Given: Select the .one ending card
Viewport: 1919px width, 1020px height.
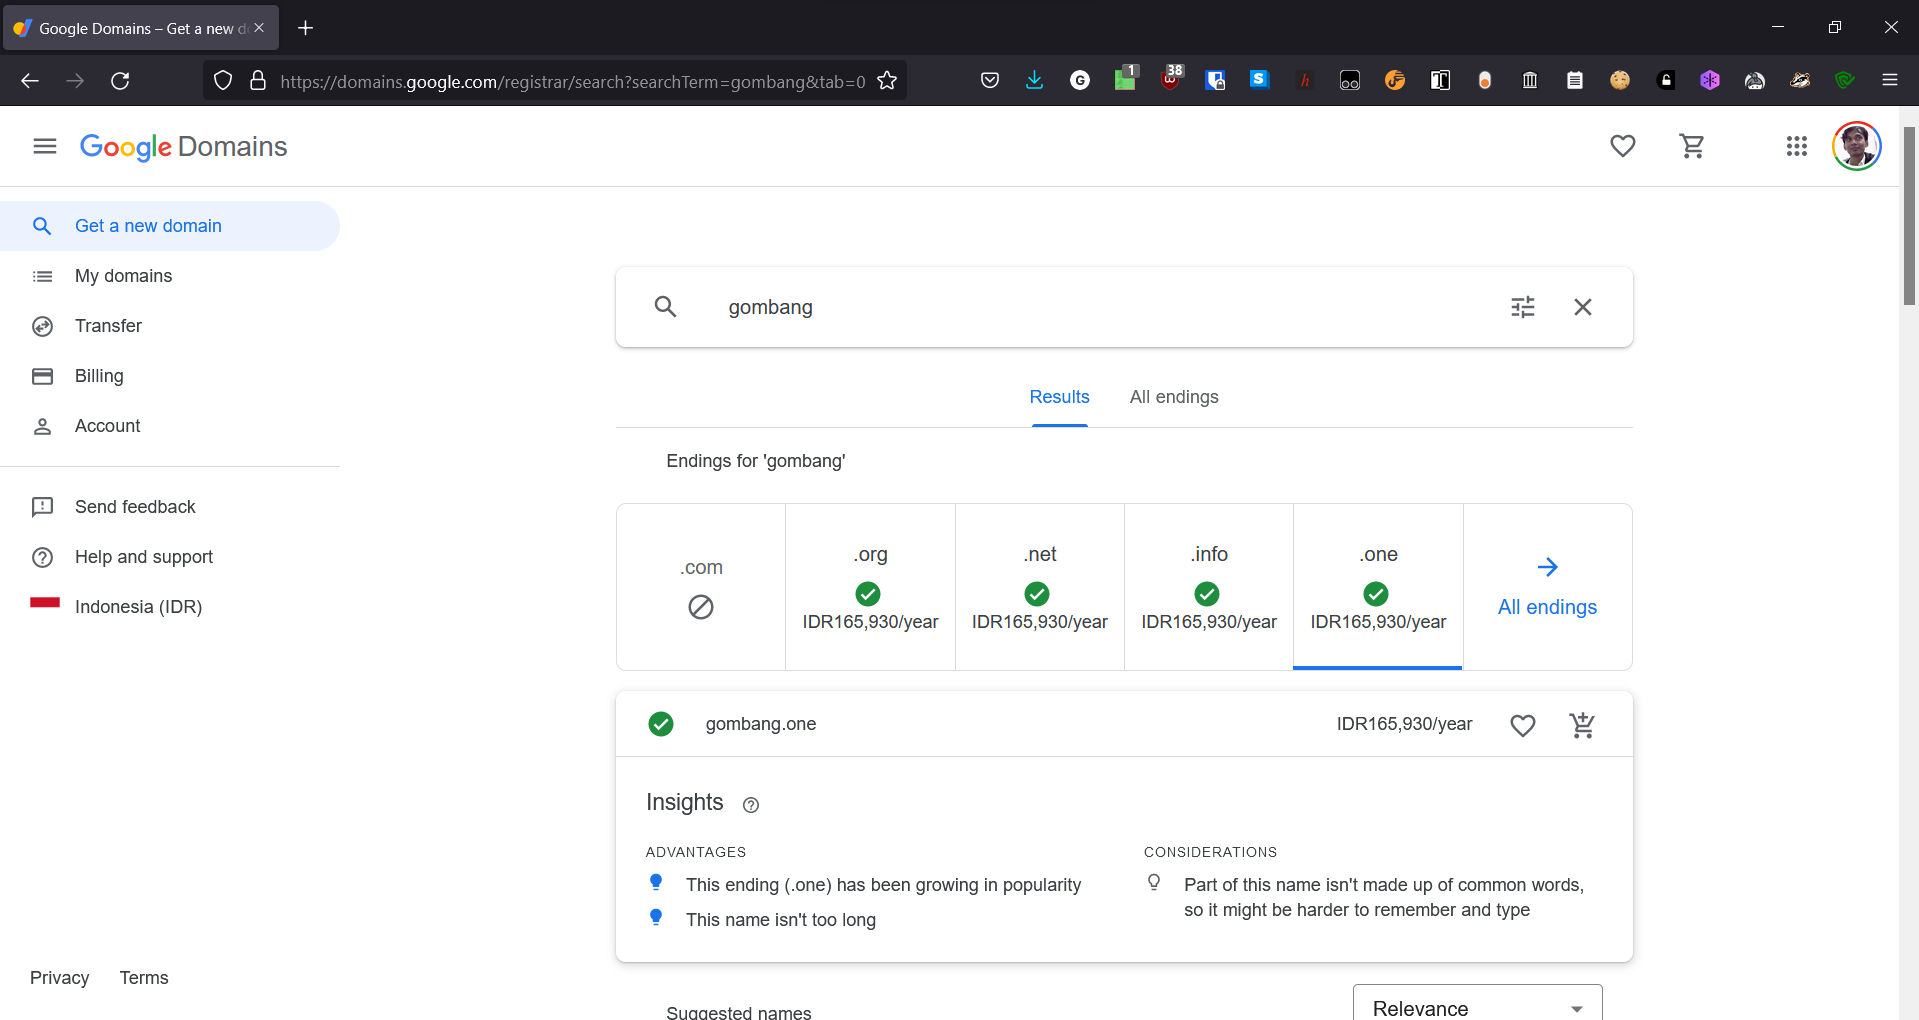Looking at the screenshot, I should pos(1378,587).
